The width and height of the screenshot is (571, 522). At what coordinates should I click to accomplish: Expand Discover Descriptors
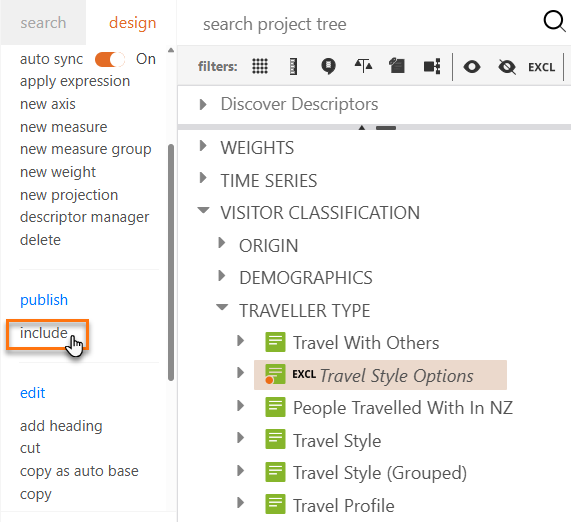203,105
